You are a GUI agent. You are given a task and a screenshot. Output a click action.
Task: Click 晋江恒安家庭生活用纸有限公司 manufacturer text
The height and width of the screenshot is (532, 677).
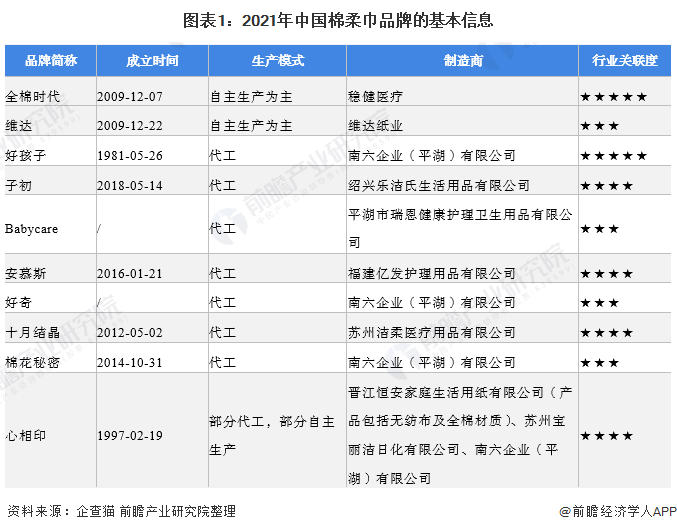point(446,392)
